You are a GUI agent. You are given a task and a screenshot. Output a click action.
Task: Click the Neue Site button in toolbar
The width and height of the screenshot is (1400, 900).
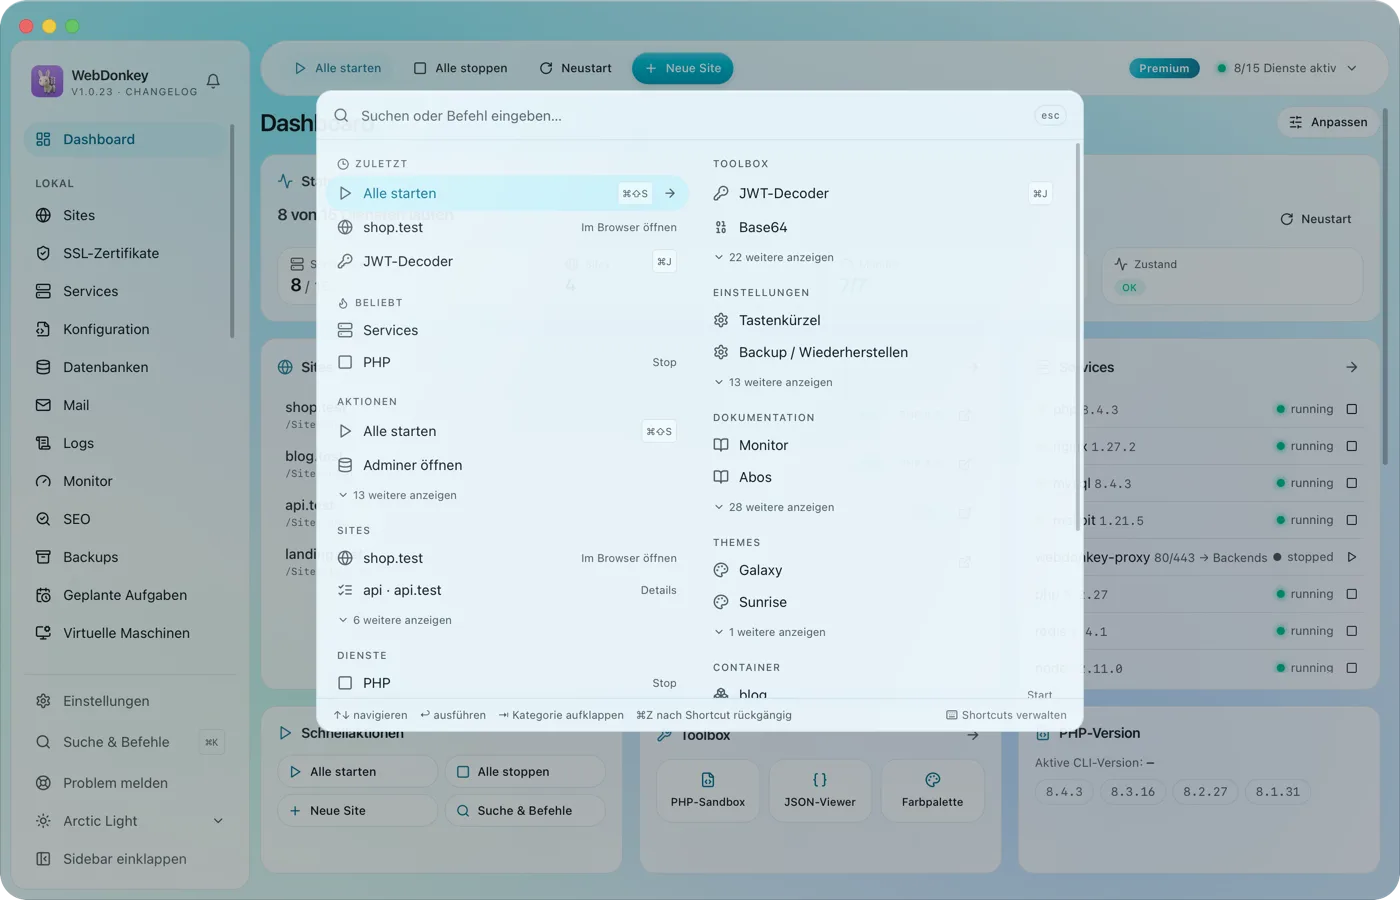(683, 68)
